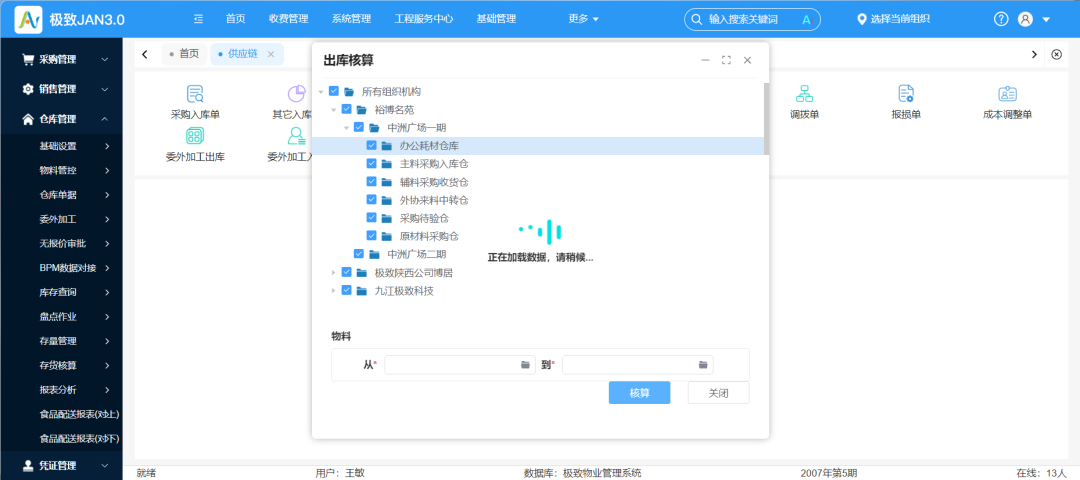Screen dimensions: 1080x480
Task: Click the dialog's vertical scrollbar
Action: coord(767,119)
